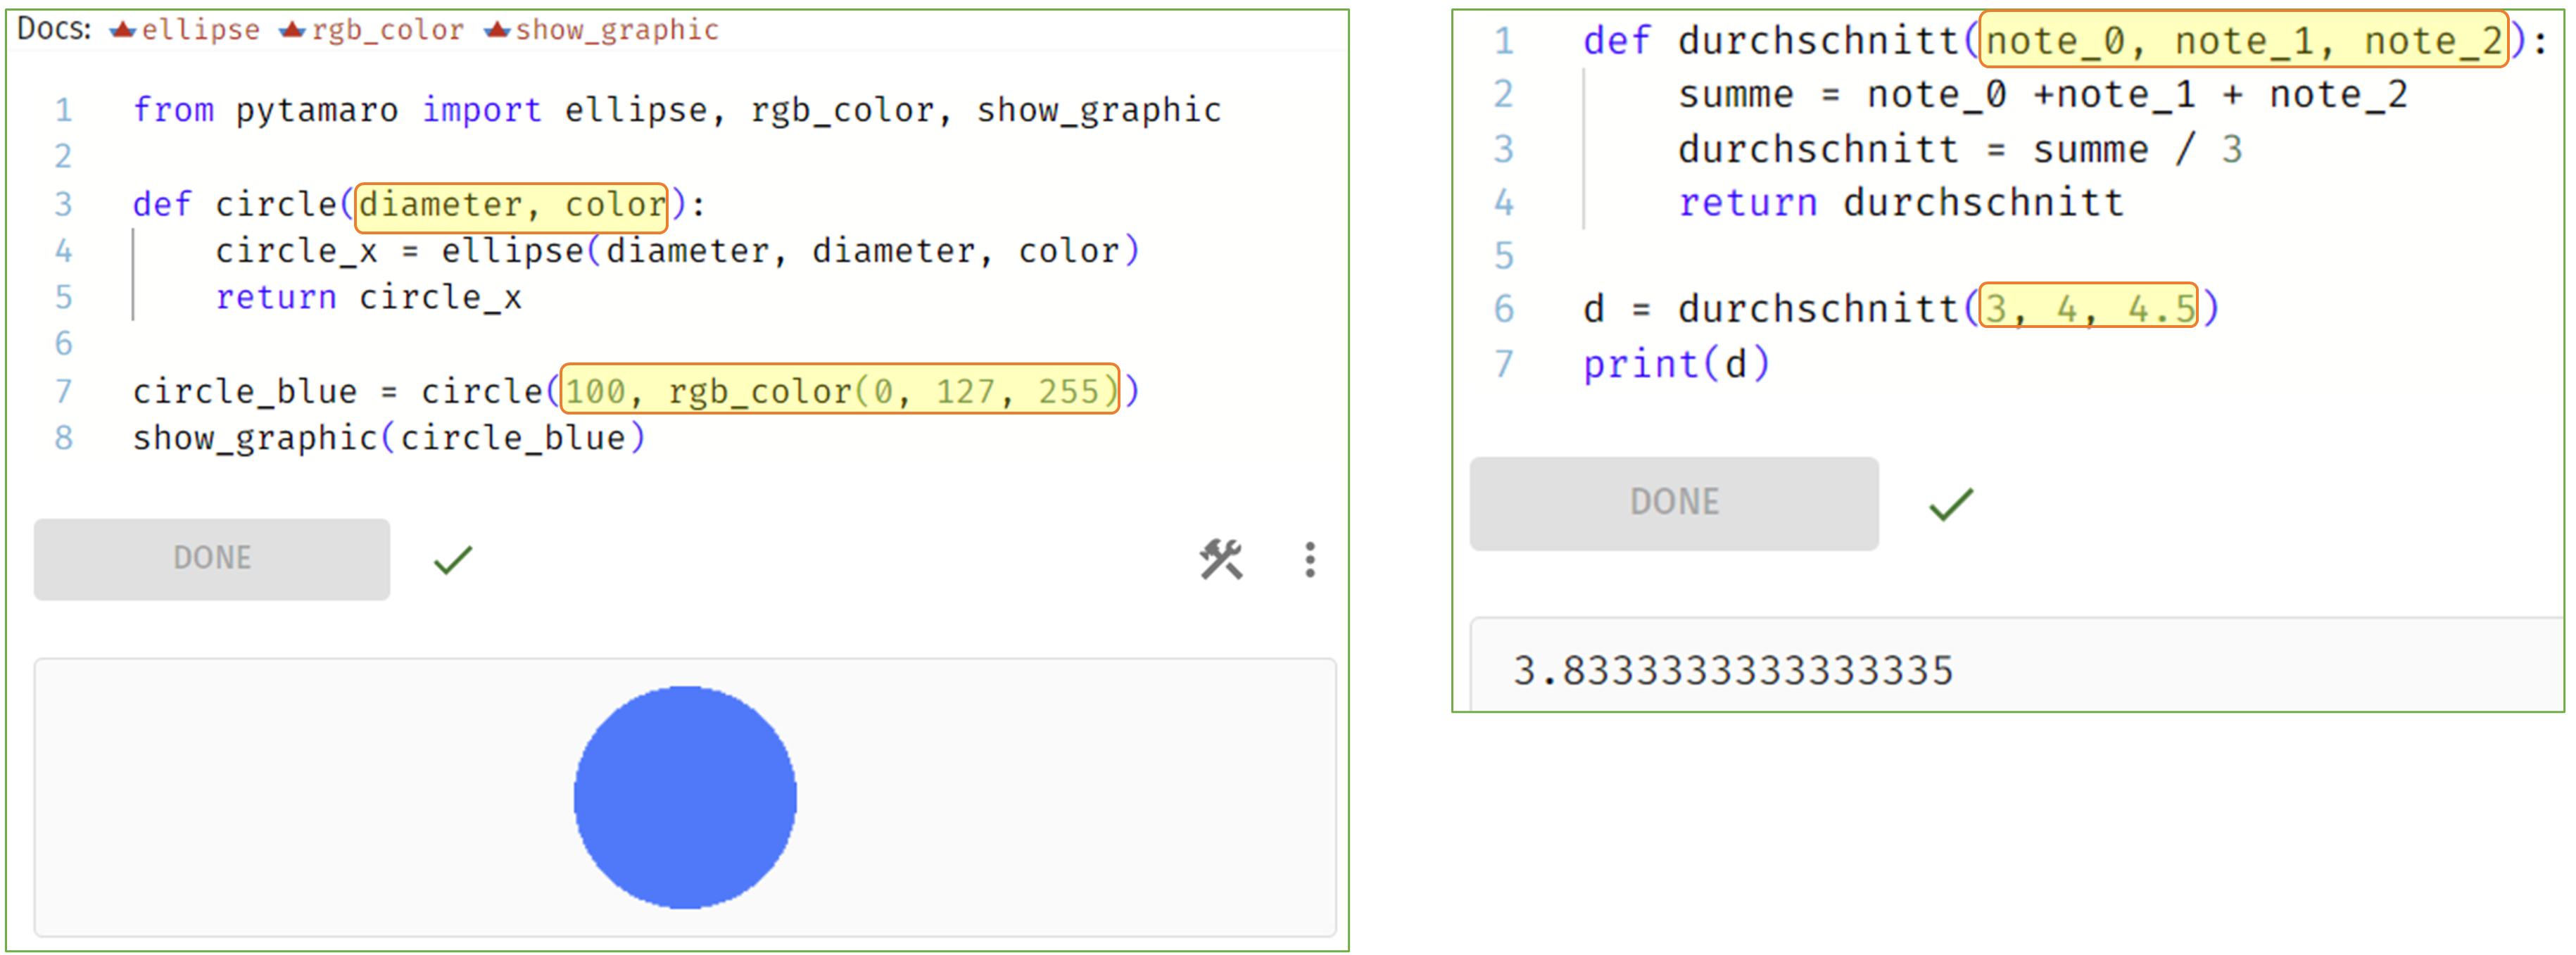The image size is (2576, 955).
Task: Click the ellipse docs icon
Action: [123, 30]
